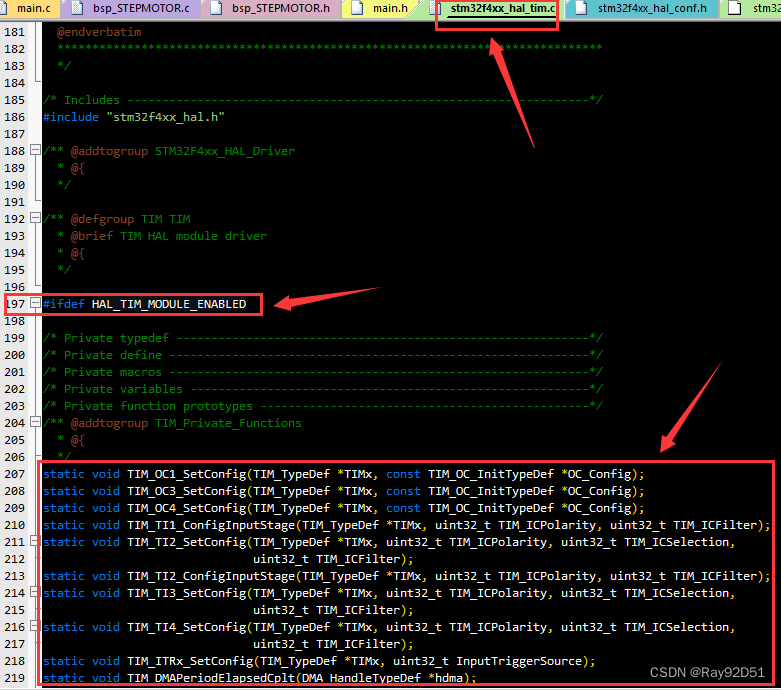781x690 pixels.
Task: Click "Private macros" comment line
Action: point(323,372)
